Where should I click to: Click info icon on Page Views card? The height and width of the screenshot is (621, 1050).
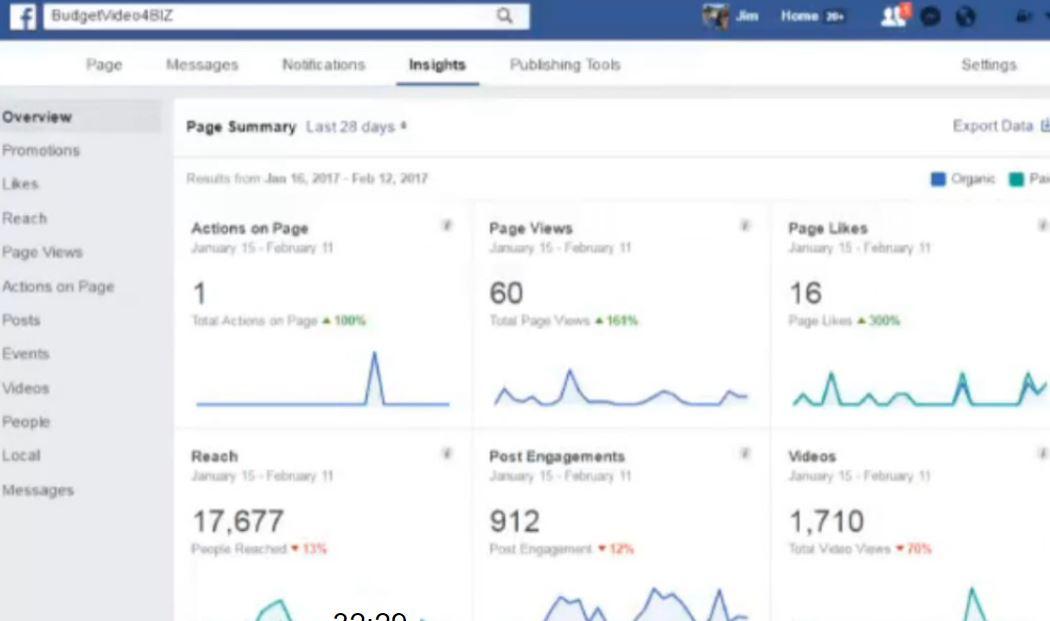(x=745, y=227)
